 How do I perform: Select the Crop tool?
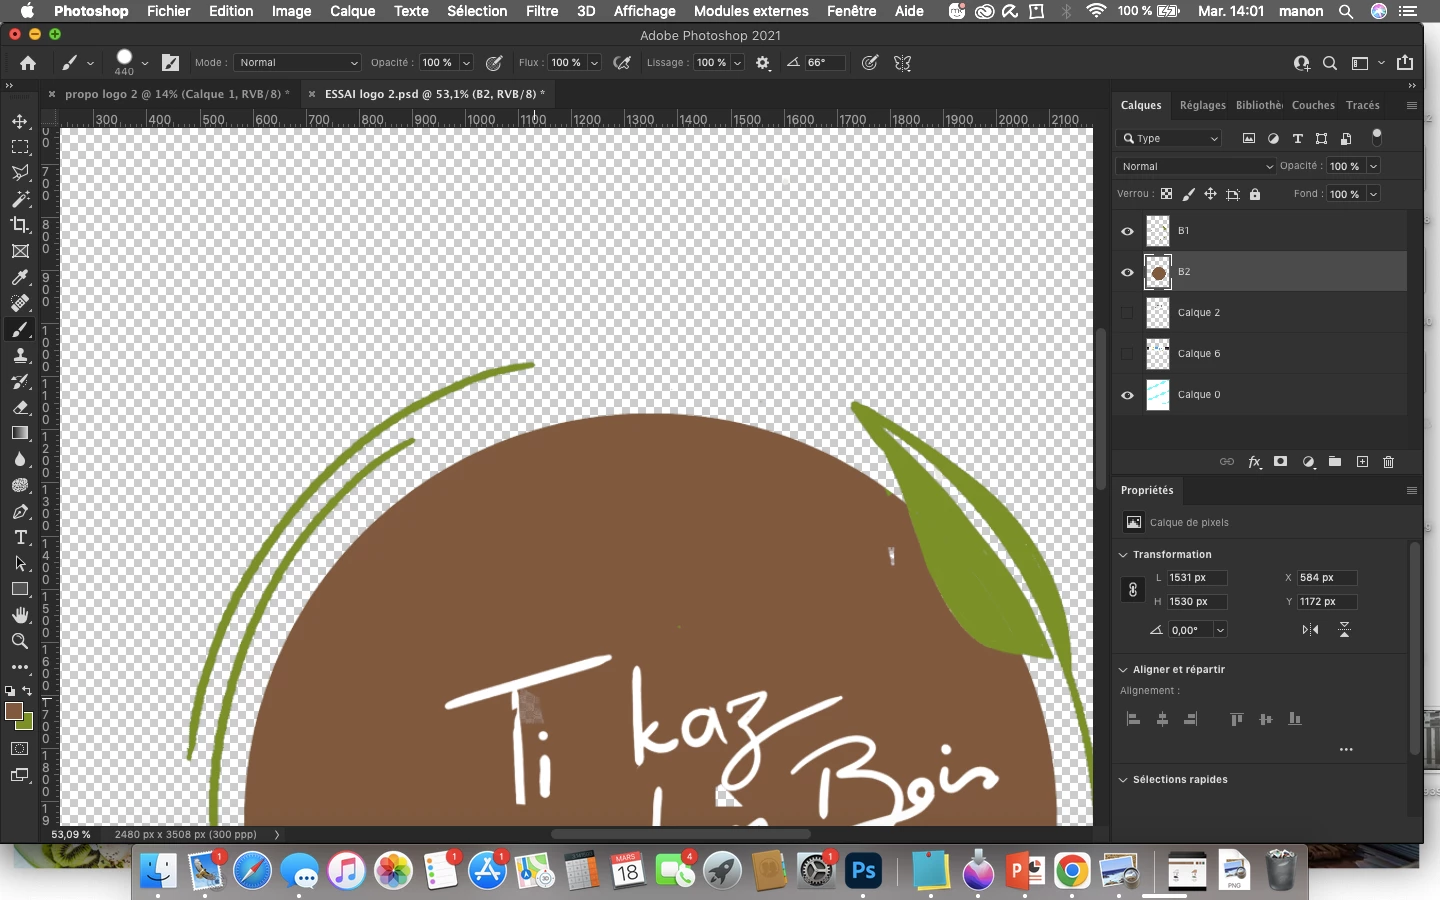20,225
